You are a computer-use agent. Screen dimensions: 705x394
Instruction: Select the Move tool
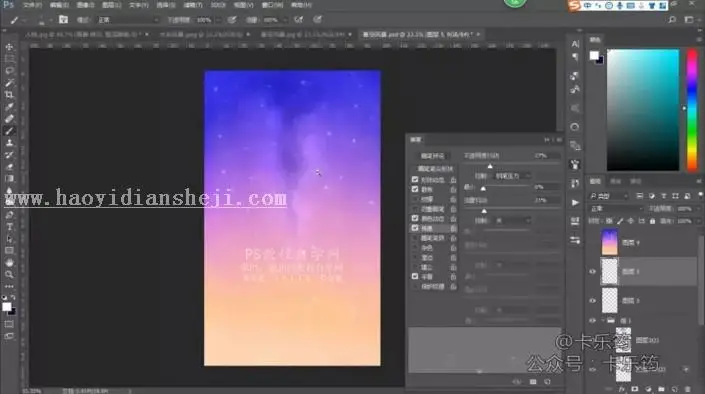click(9, 47)
